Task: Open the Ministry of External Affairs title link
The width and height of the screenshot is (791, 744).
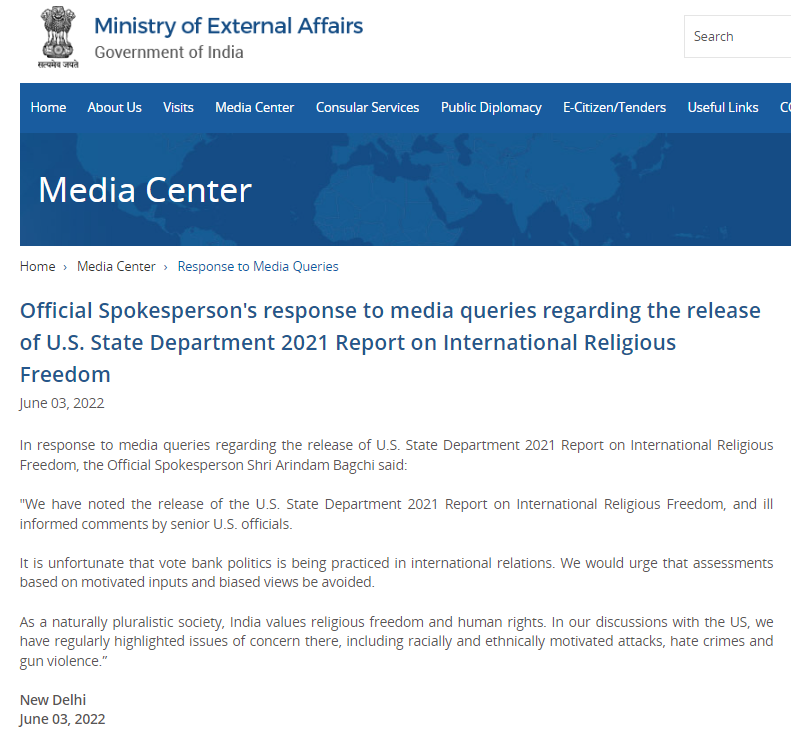Action: click(x=229, y=26)
